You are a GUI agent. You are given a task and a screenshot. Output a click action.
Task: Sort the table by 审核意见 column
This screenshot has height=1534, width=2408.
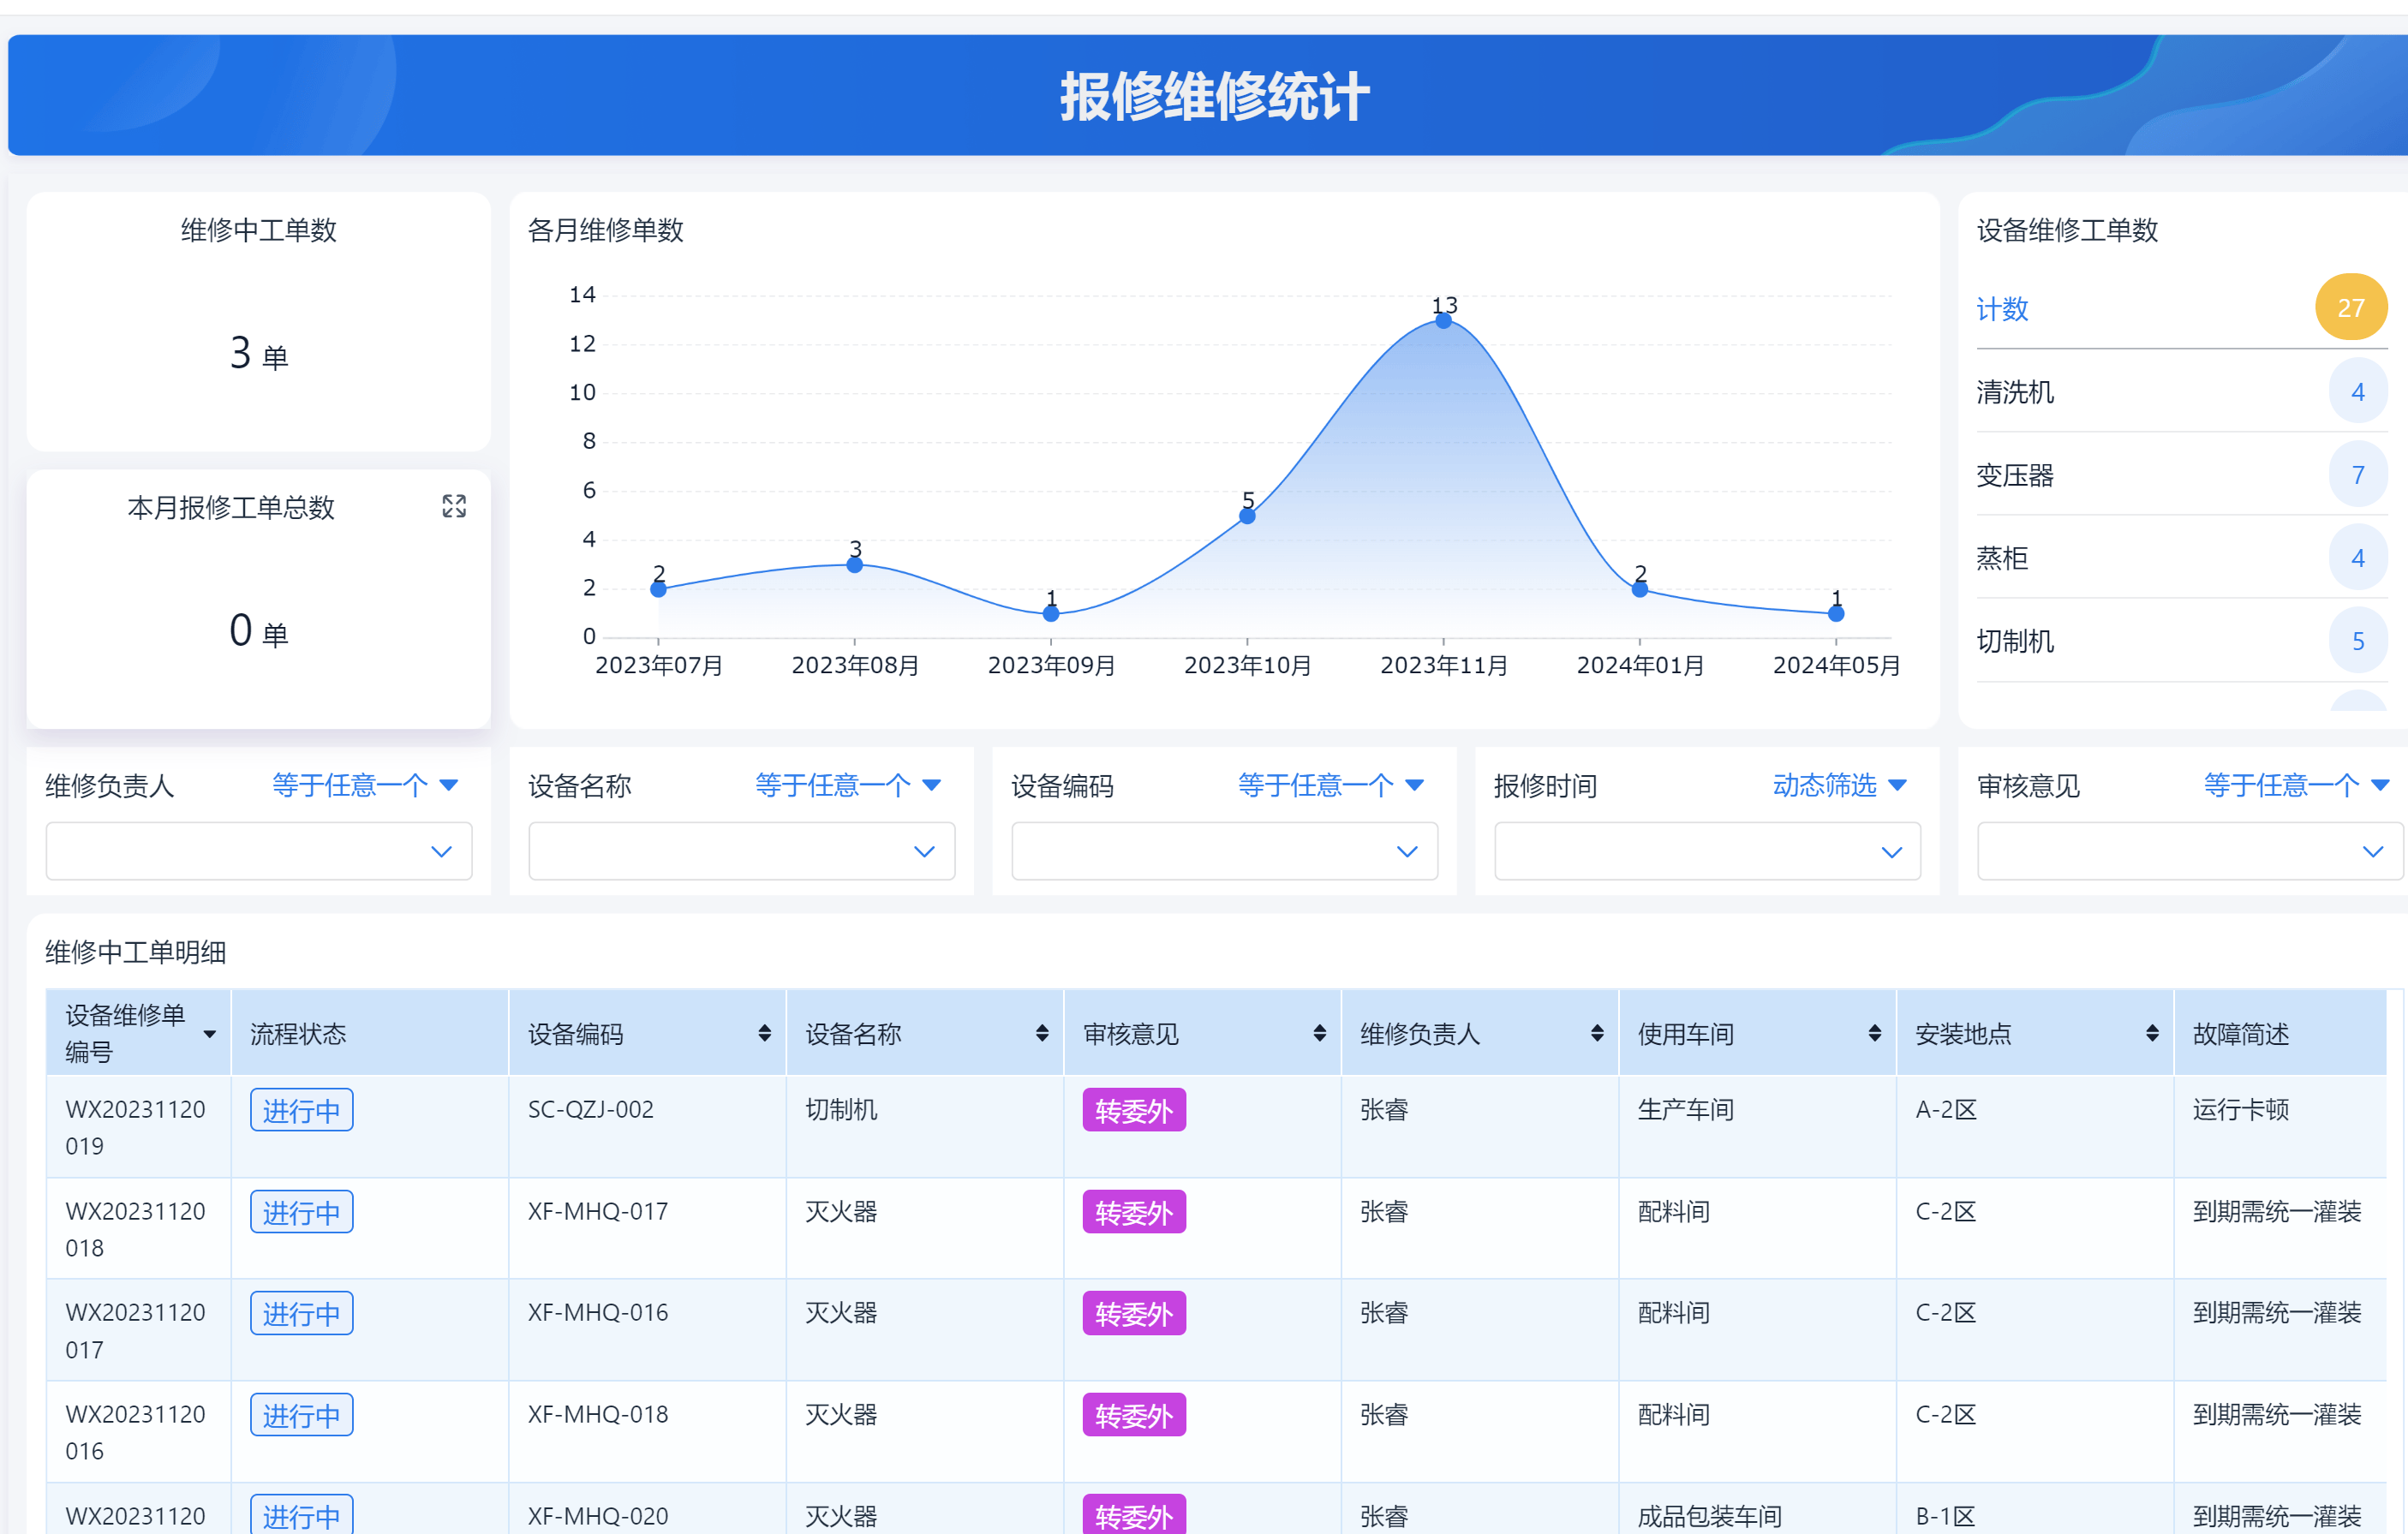(x=1318, y=1033)
